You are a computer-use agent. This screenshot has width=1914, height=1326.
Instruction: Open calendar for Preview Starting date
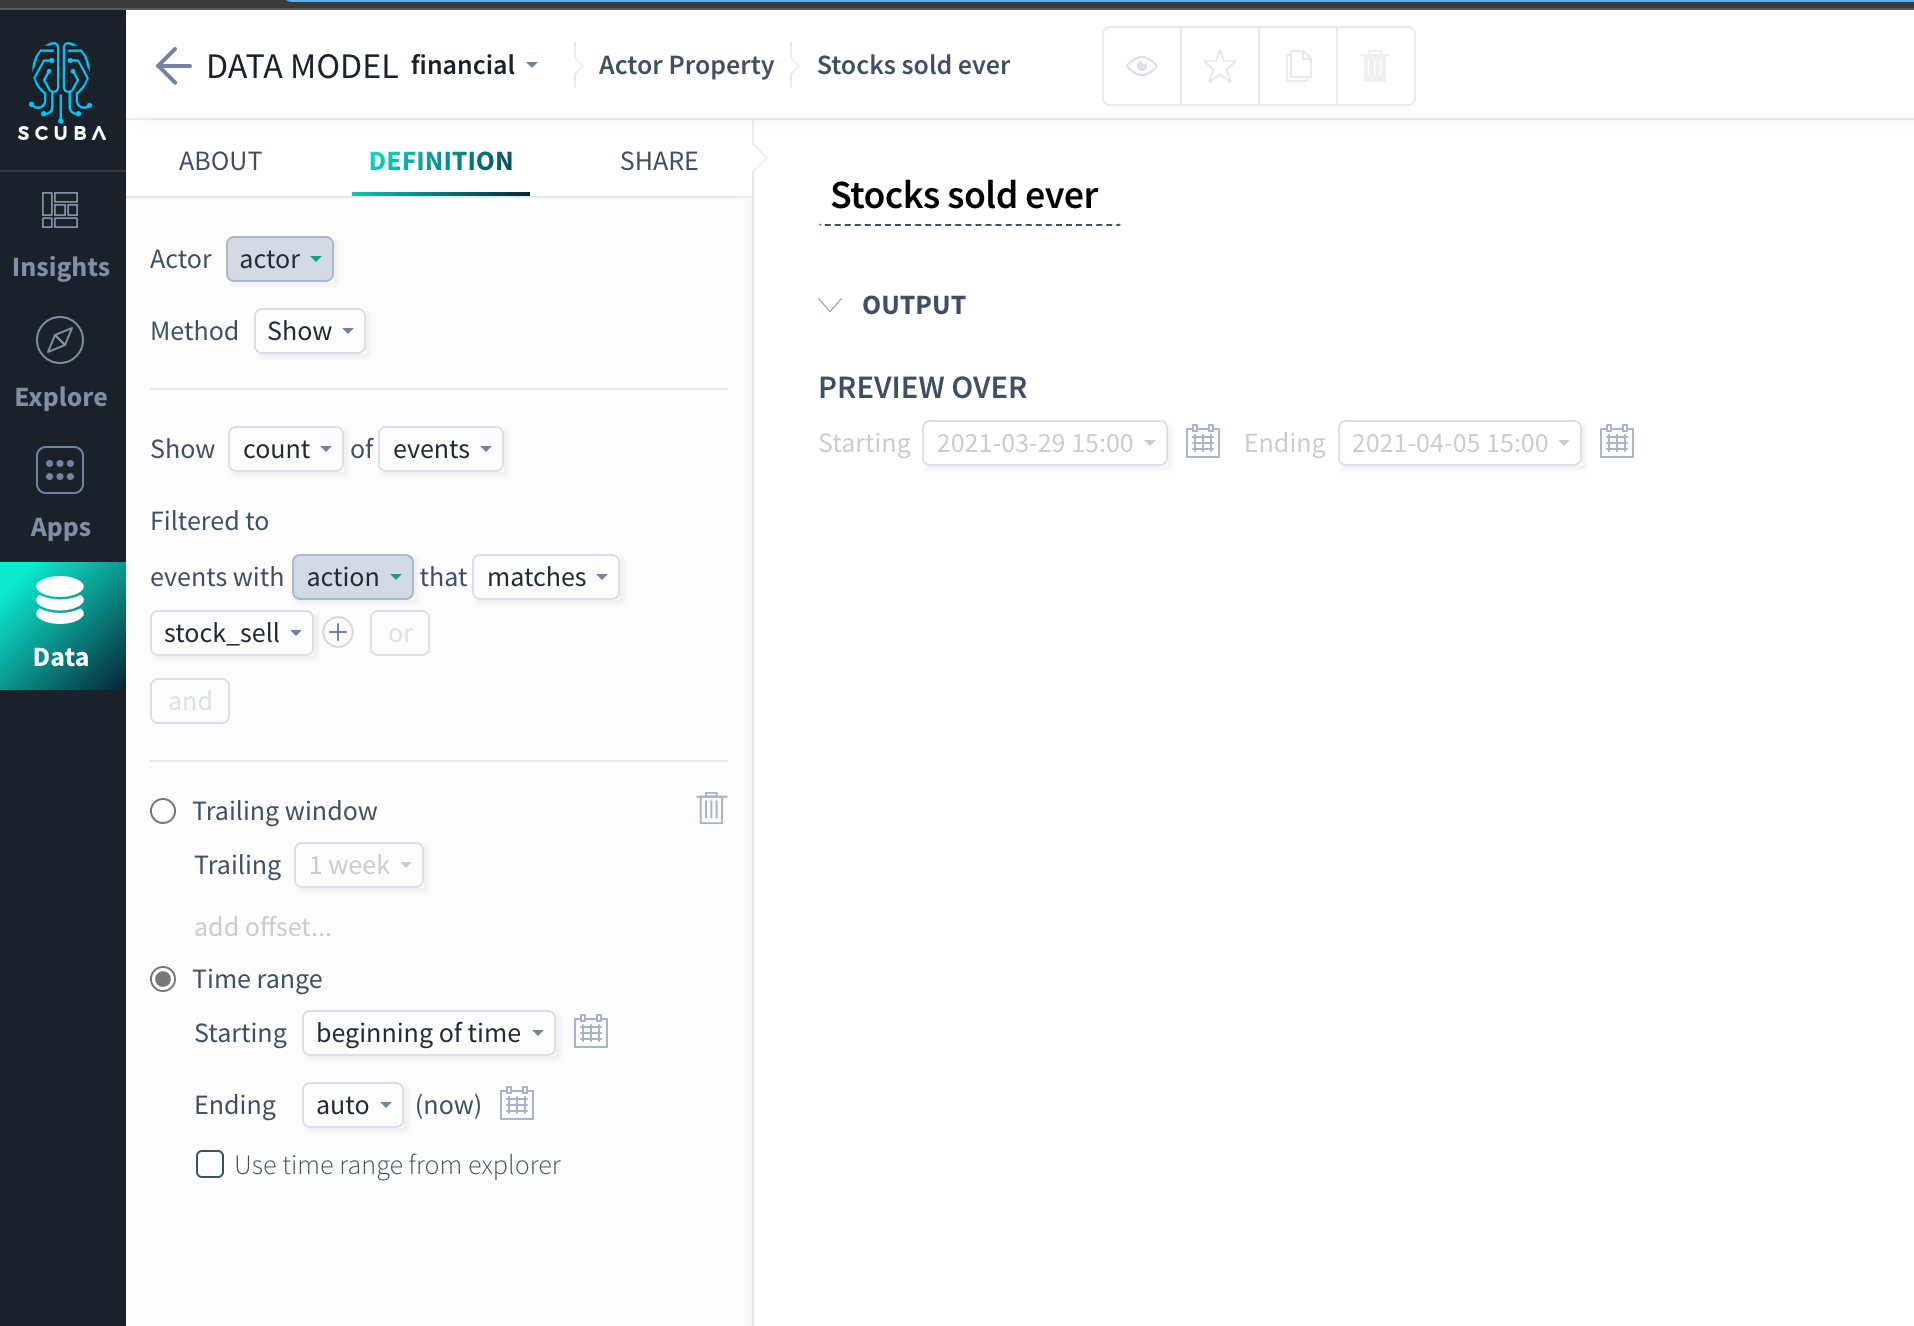point(1203,441)
